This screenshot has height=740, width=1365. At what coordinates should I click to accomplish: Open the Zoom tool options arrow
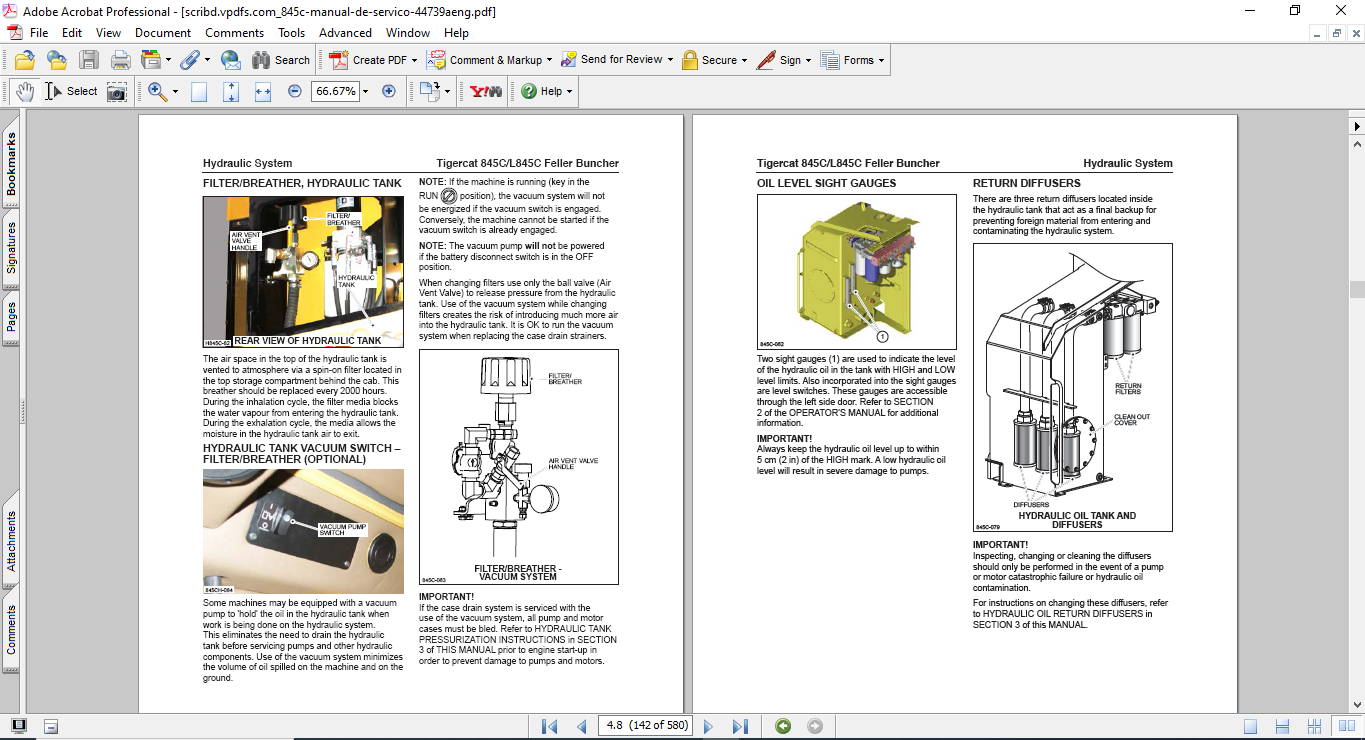[175, 91]
